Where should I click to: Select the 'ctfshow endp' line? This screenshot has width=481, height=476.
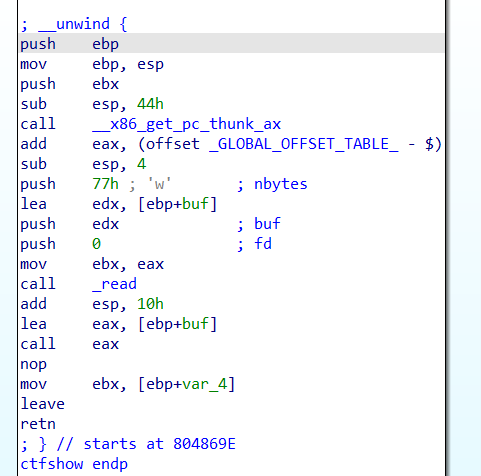[x=74, y=464]
